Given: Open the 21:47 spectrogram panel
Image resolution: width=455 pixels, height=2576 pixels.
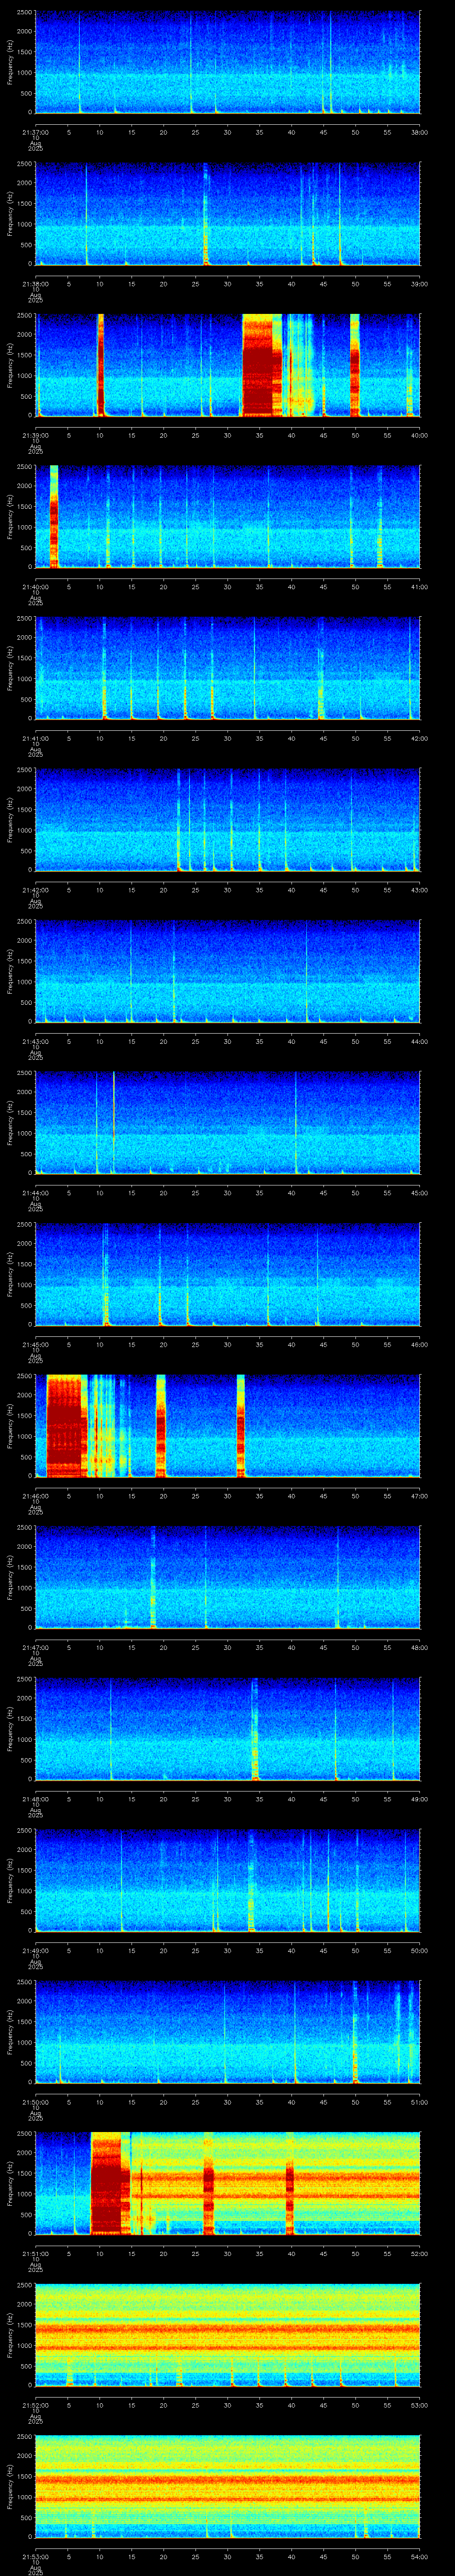Looking at the screenshot, I should (x=227, y=1578).
